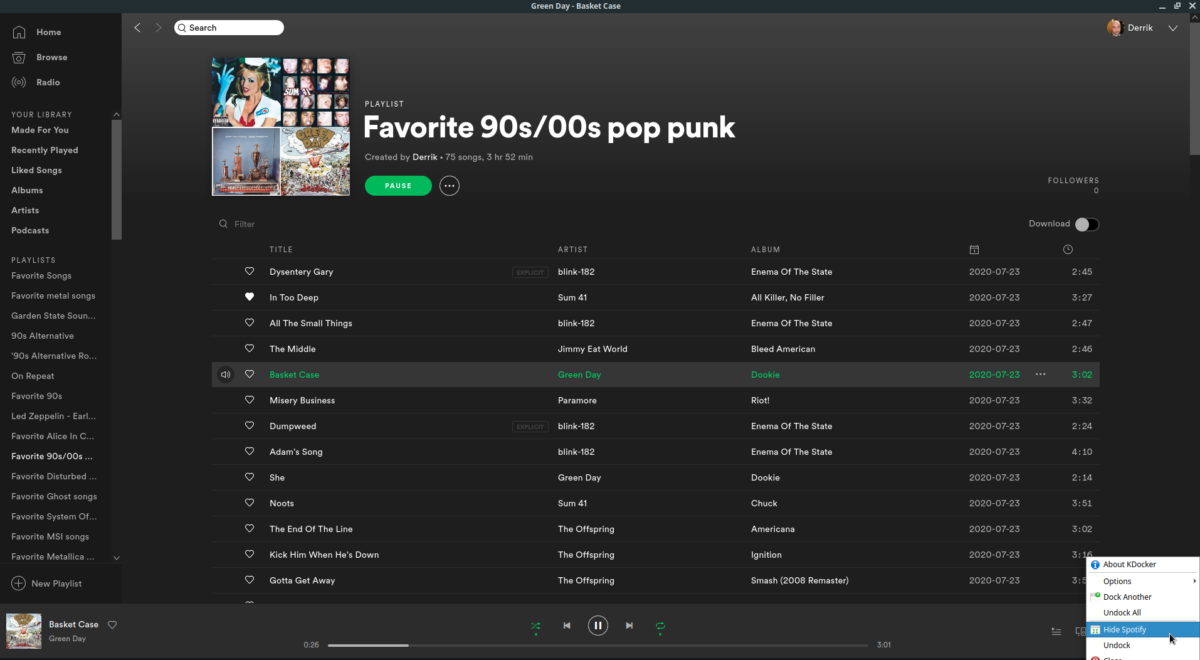
Task: Toggle the playlist Download switch
Action: click(1087, 224)
